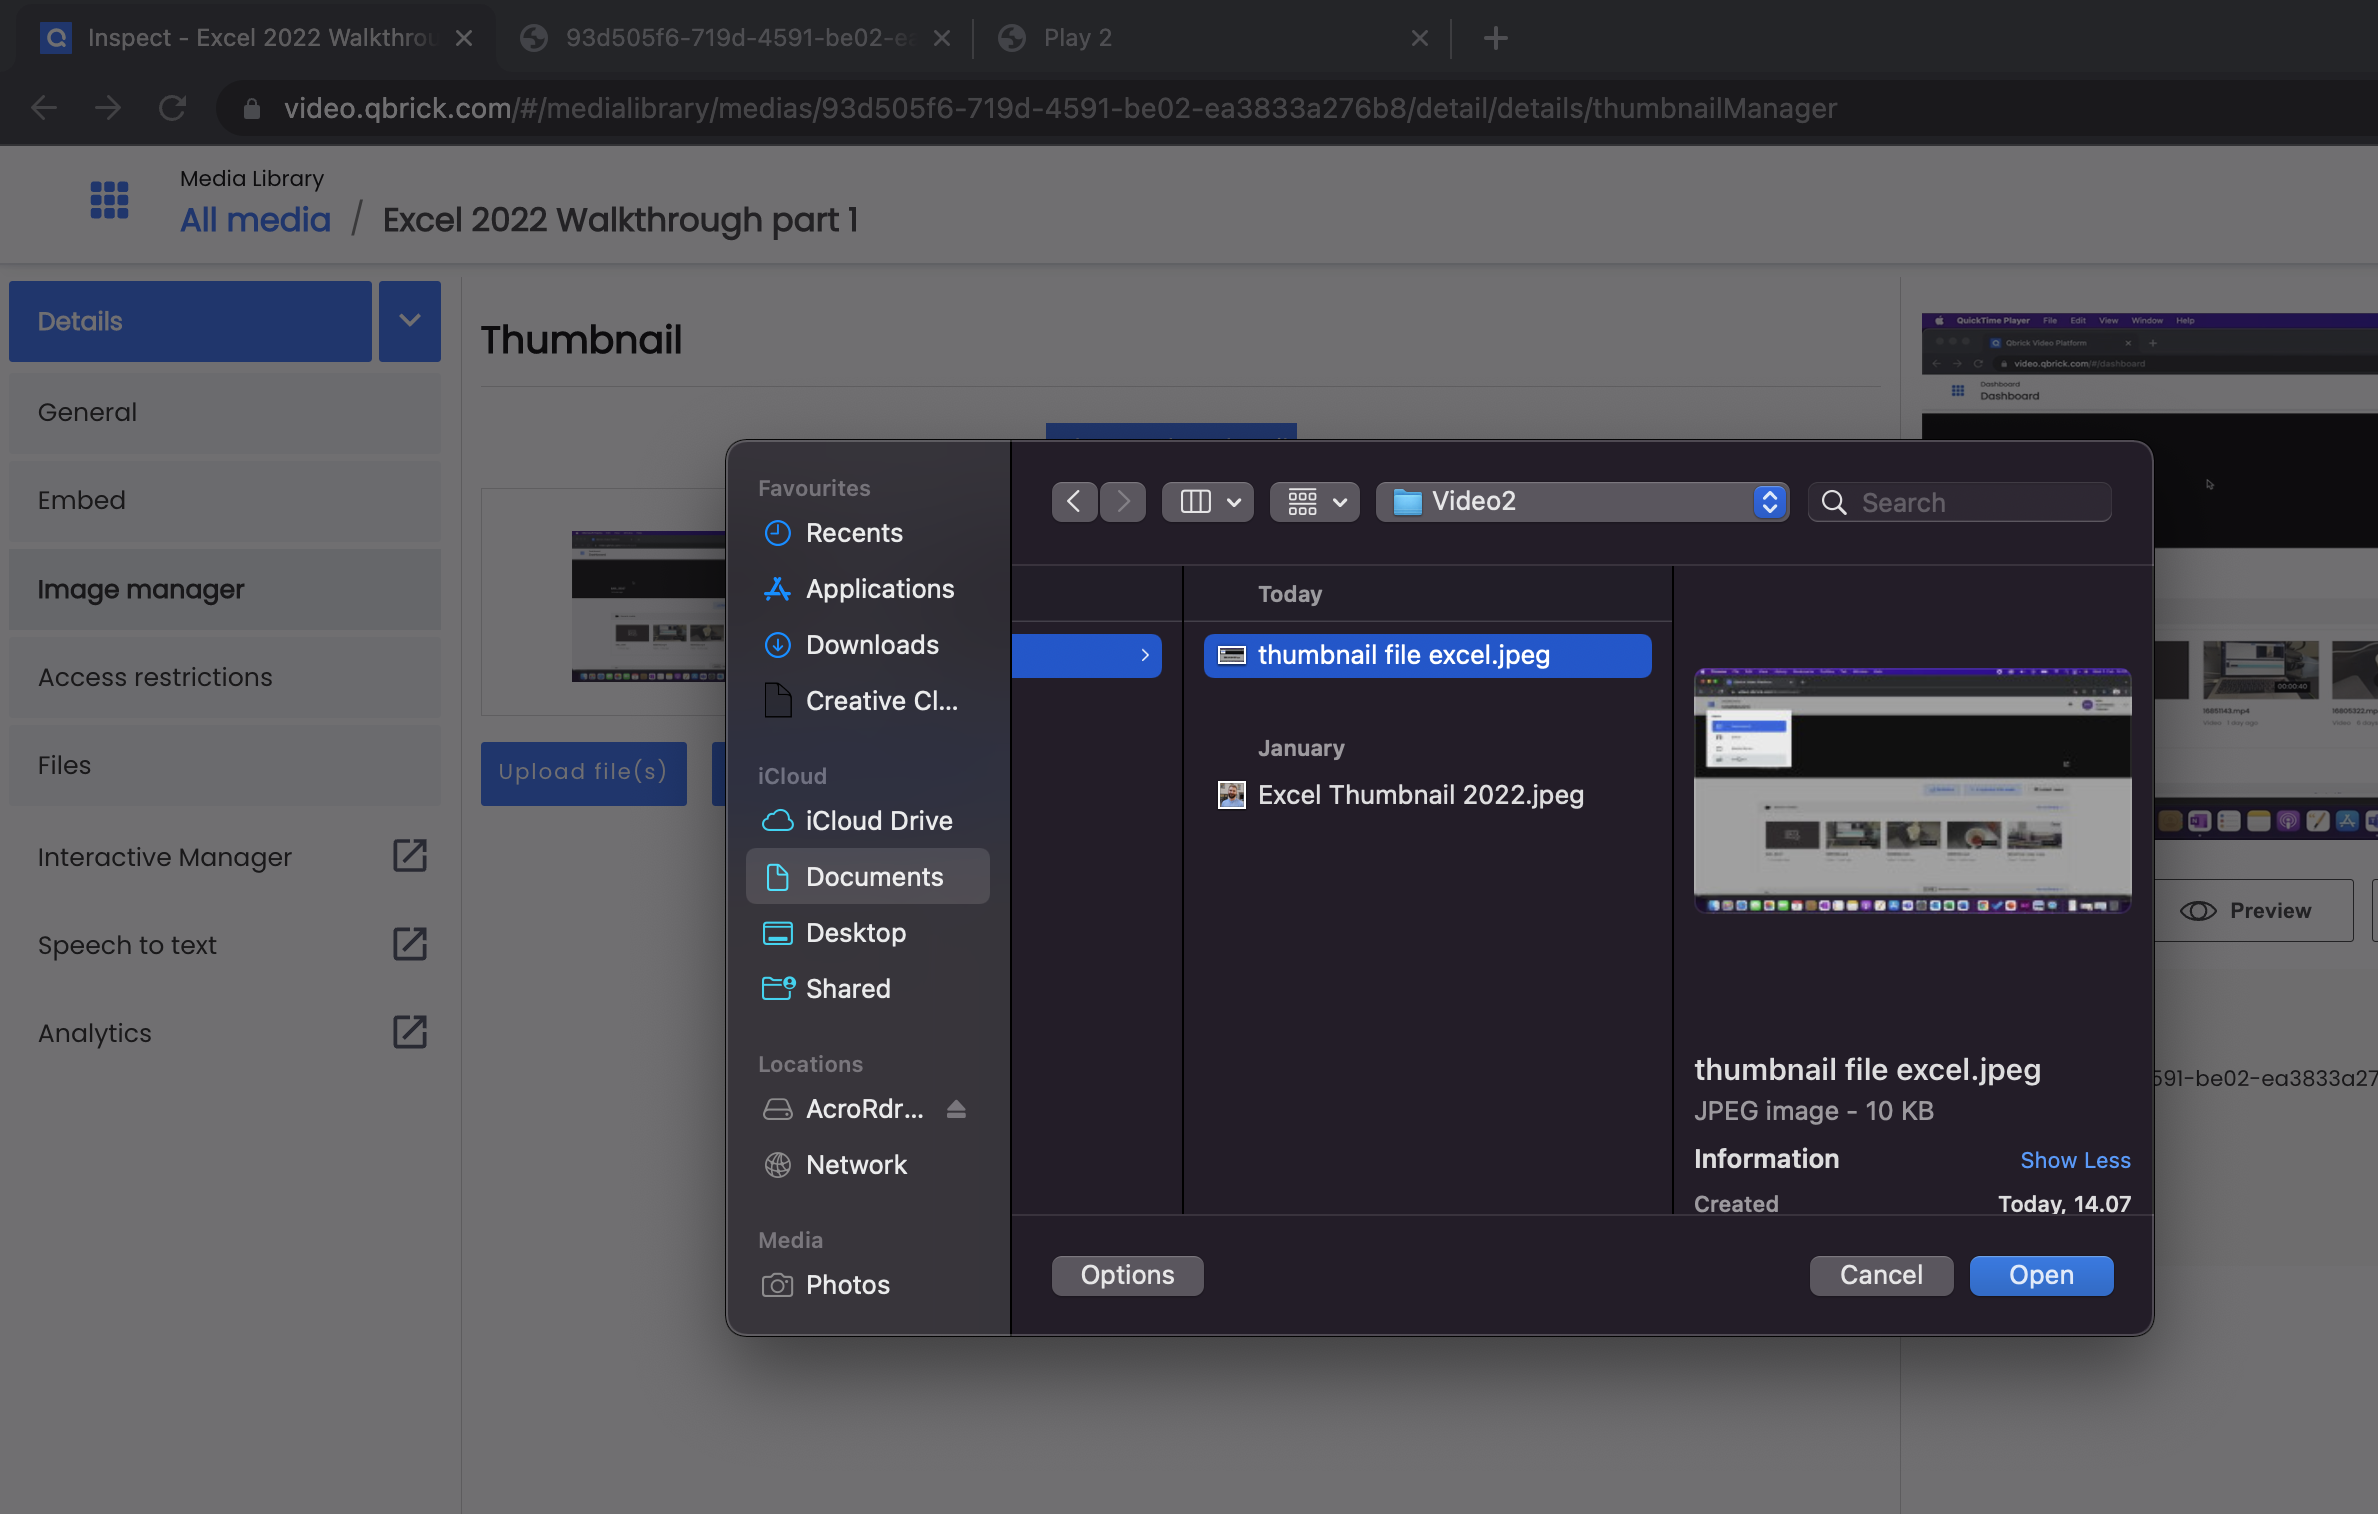2378x1514 pixels.
Task: Open the Video2 folder path popup
Action: coord(1582,501)
